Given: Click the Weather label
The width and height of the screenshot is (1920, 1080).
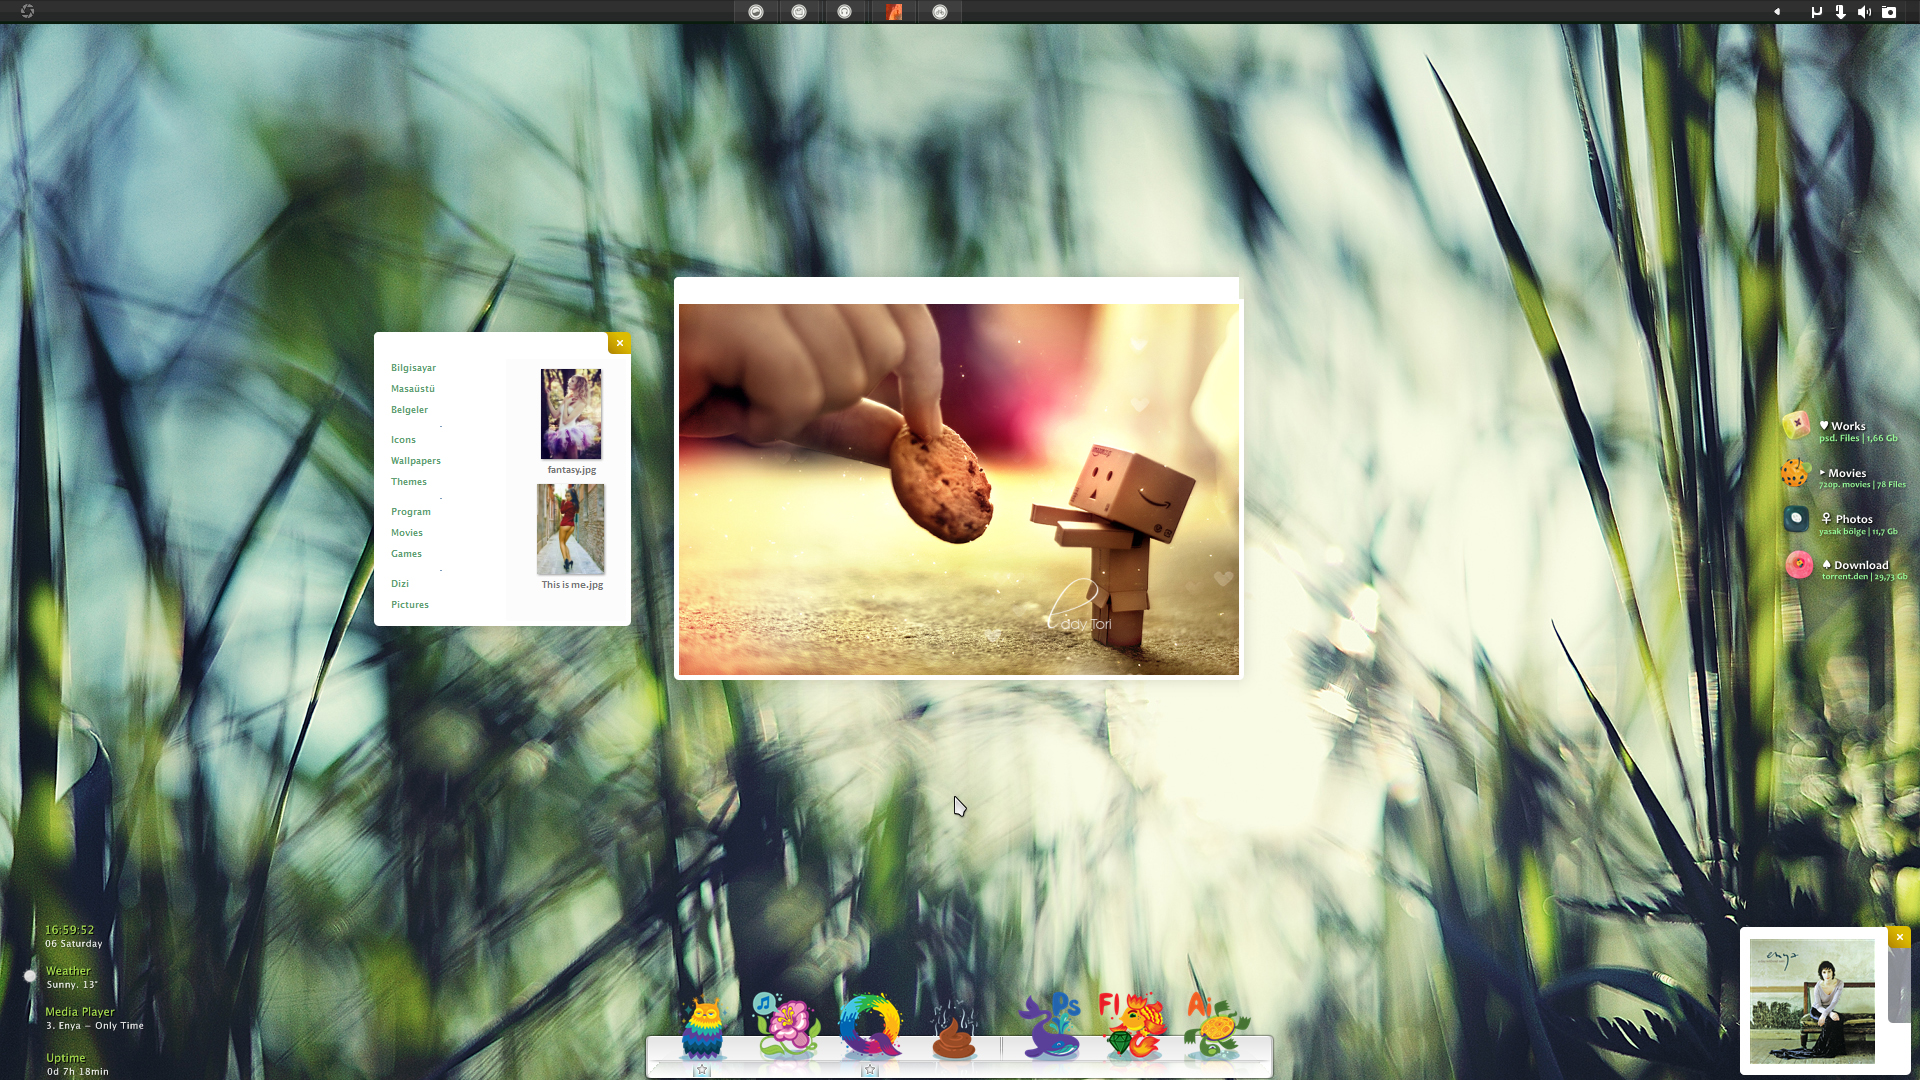Looking at the screenshot, I should click(68, 971).
